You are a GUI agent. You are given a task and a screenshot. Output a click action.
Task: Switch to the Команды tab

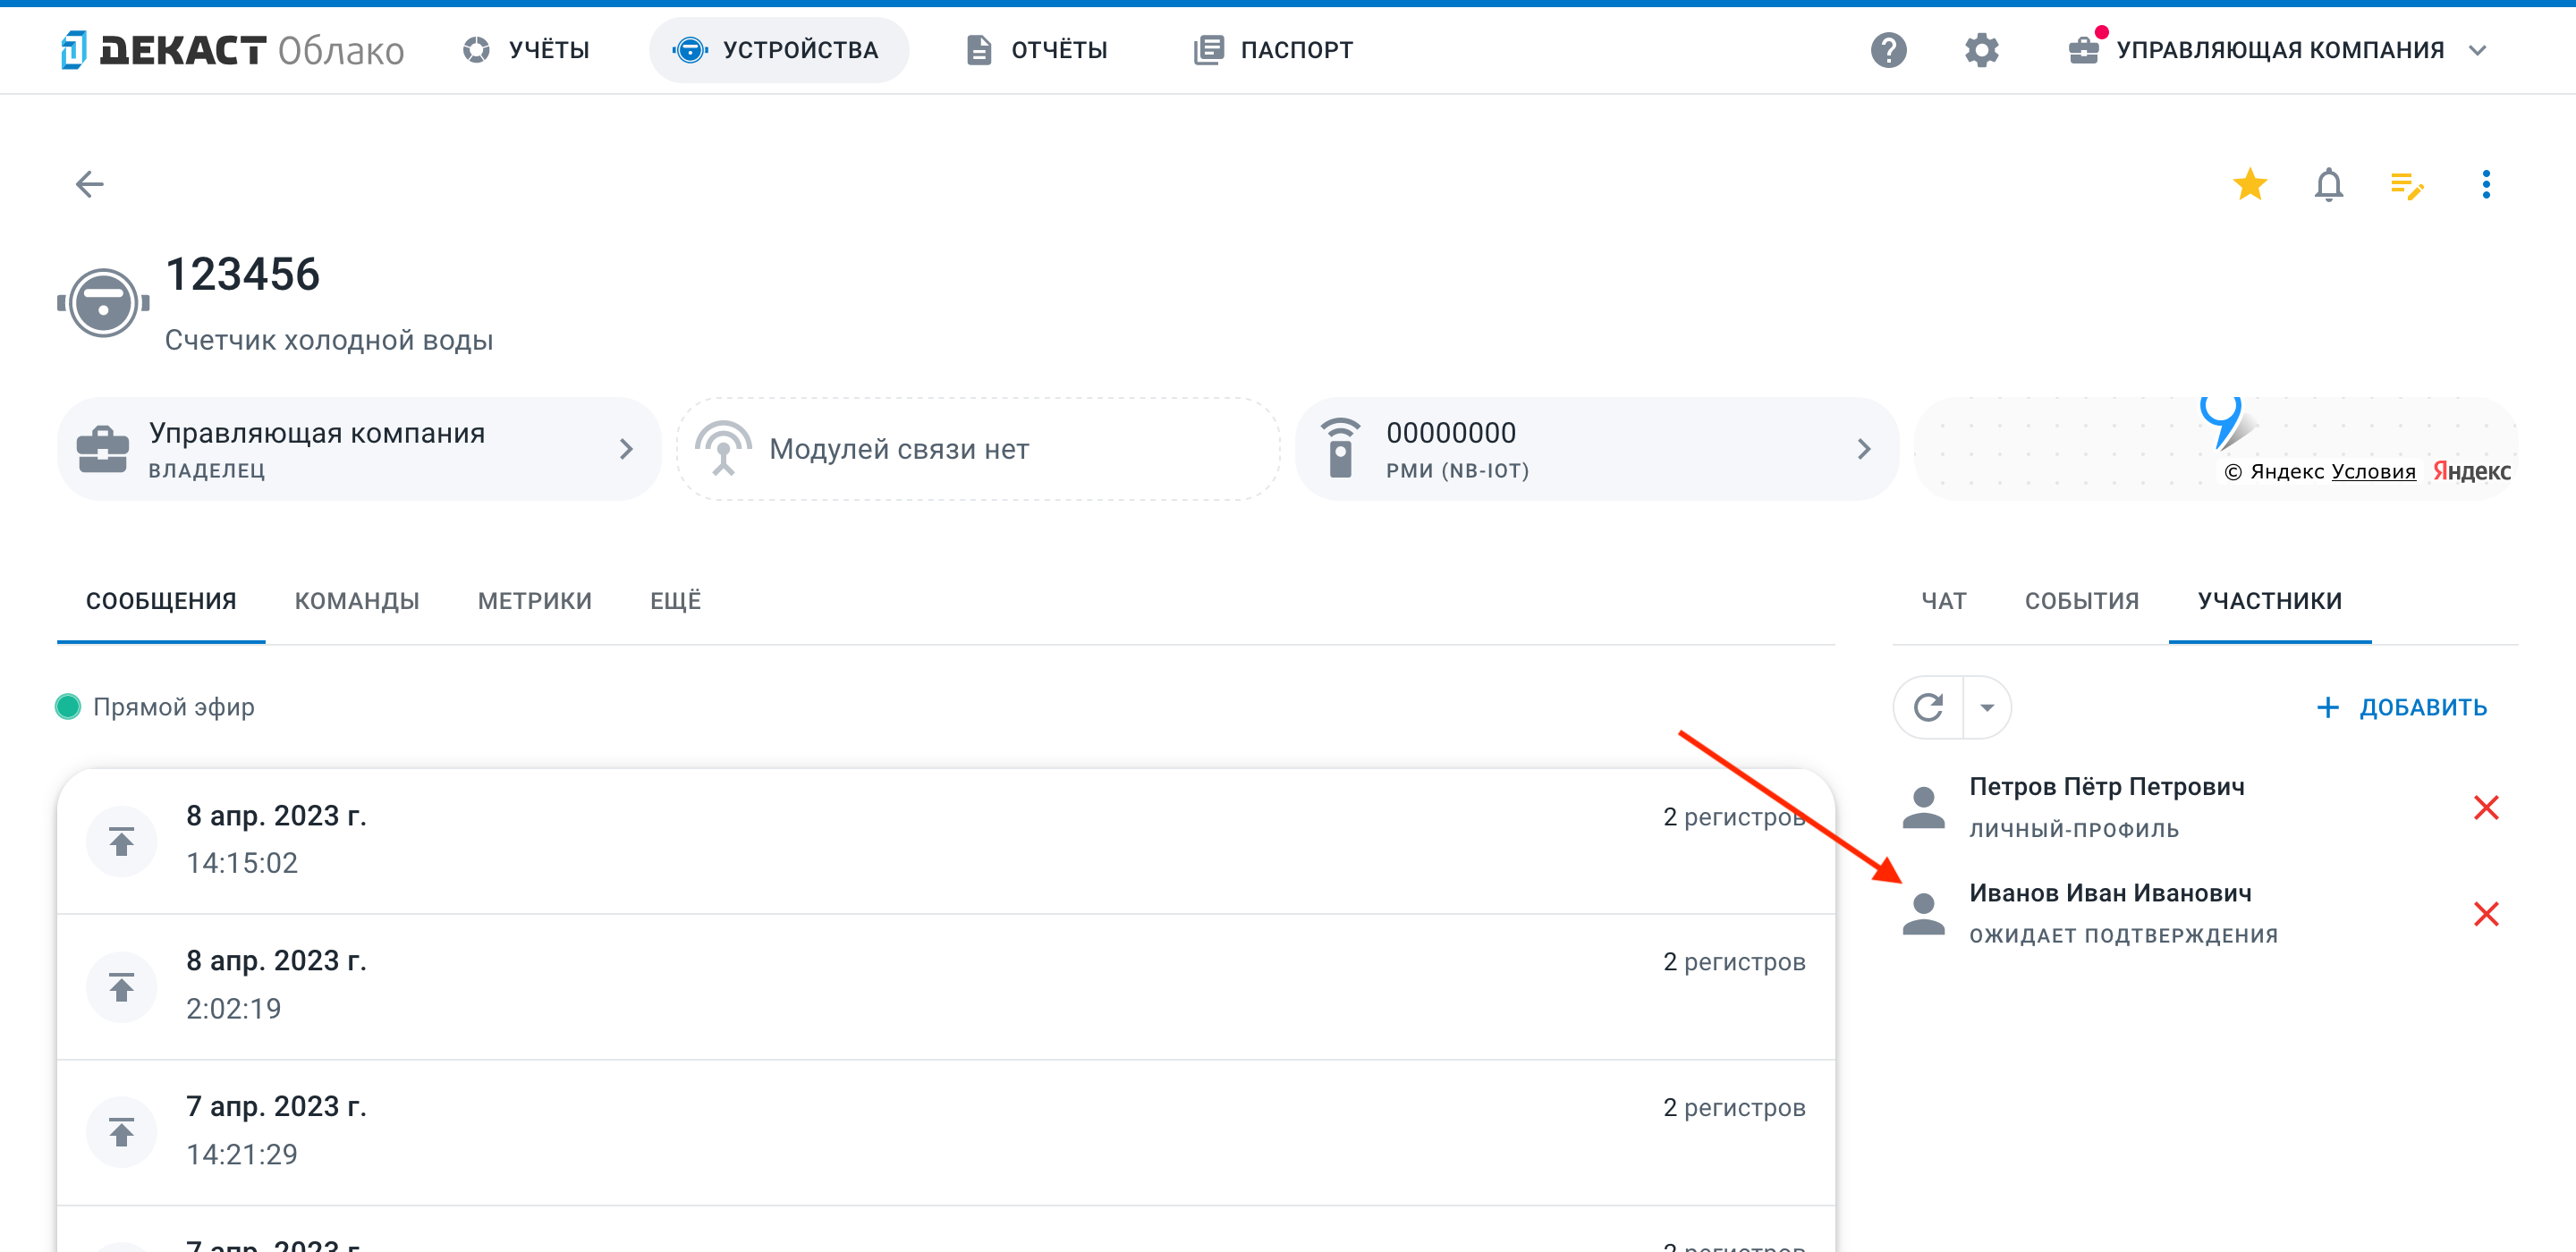(x=357, y=601)
